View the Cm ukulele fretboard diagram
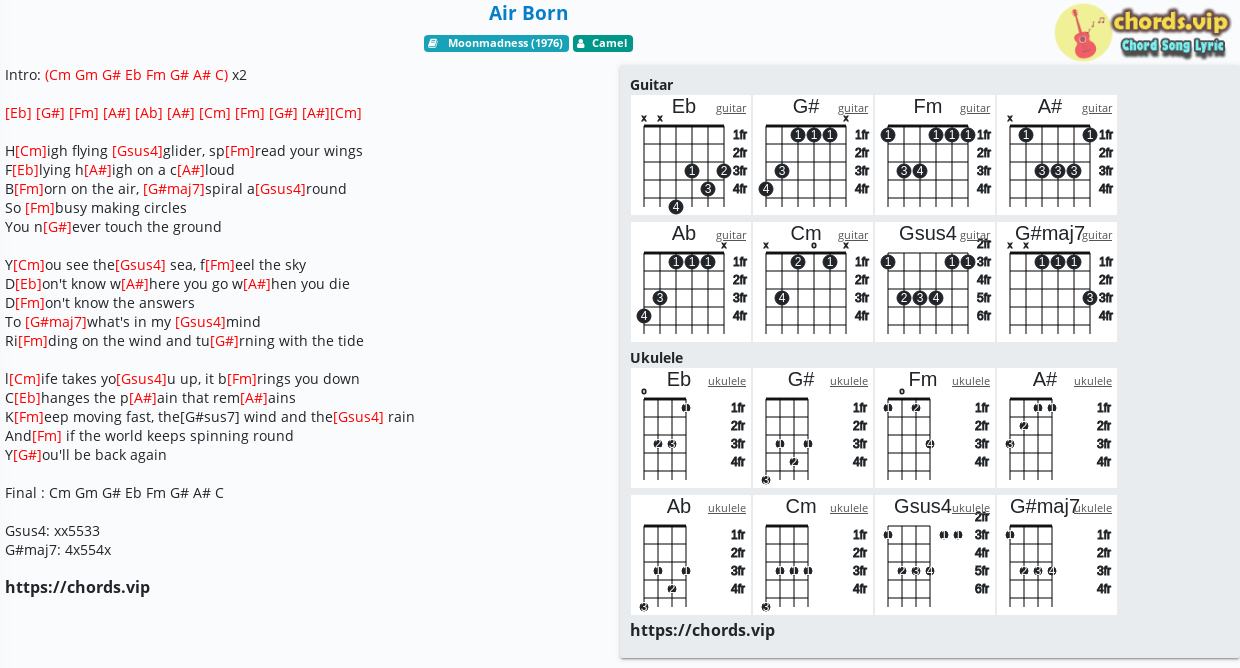The image size is (1240, 668). coord(813,555)
